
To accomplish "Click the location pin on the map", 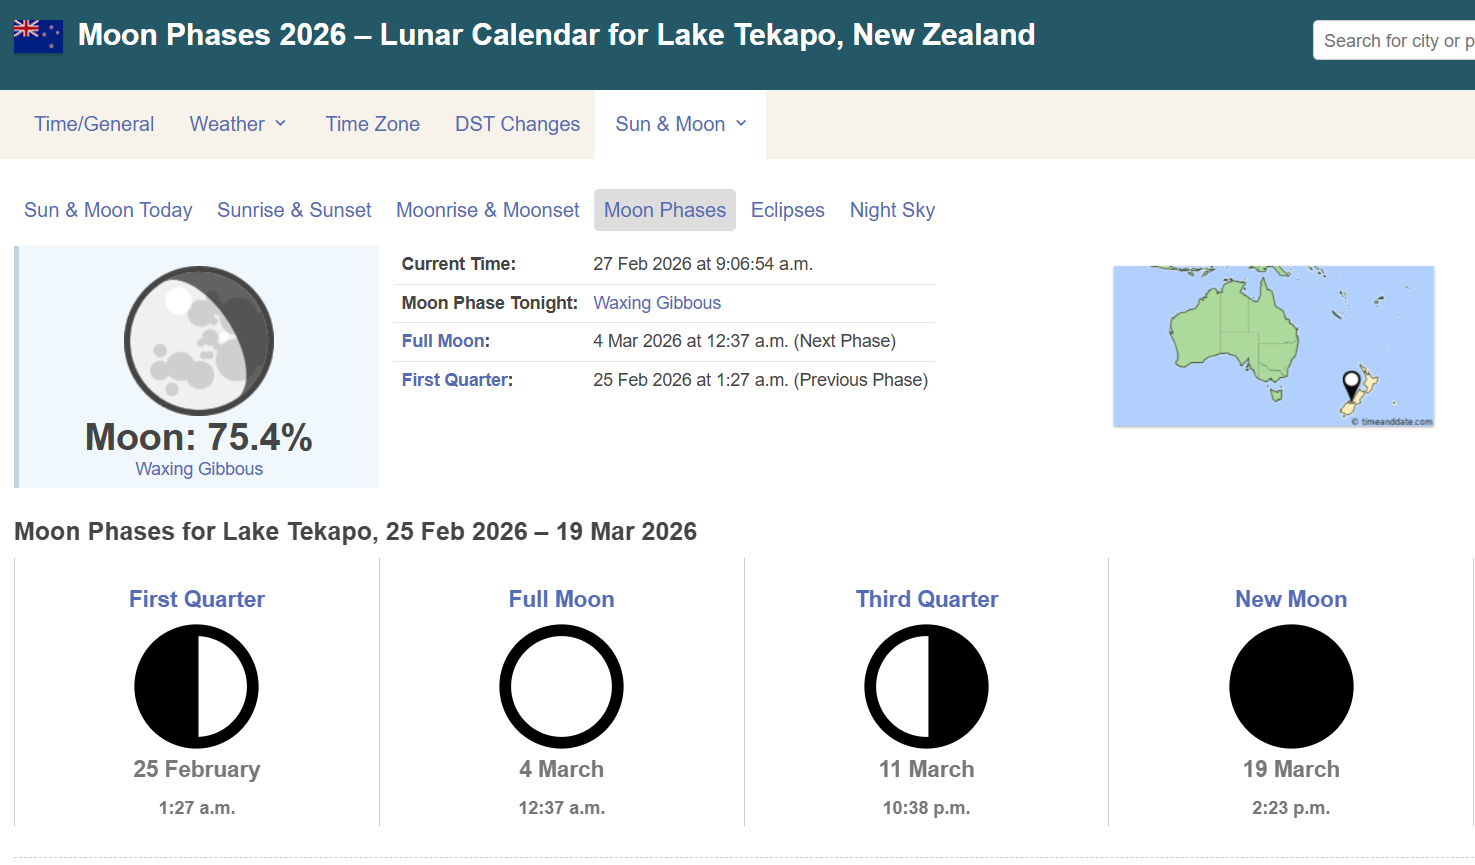I will tap(1351, 383).
